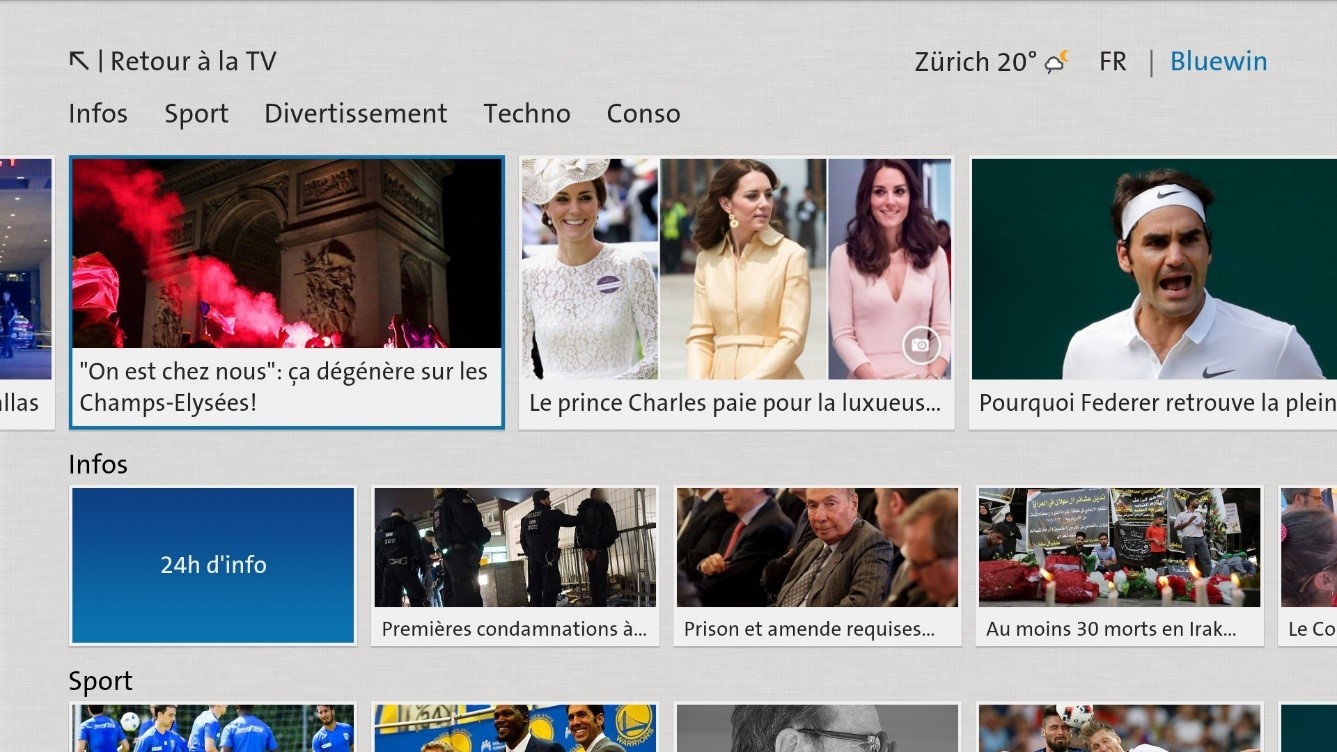Viewport: 1337px width, 752px height.
Task: Open the Bluewin link
Action: pyautogui.click(x=1218, y=62)
